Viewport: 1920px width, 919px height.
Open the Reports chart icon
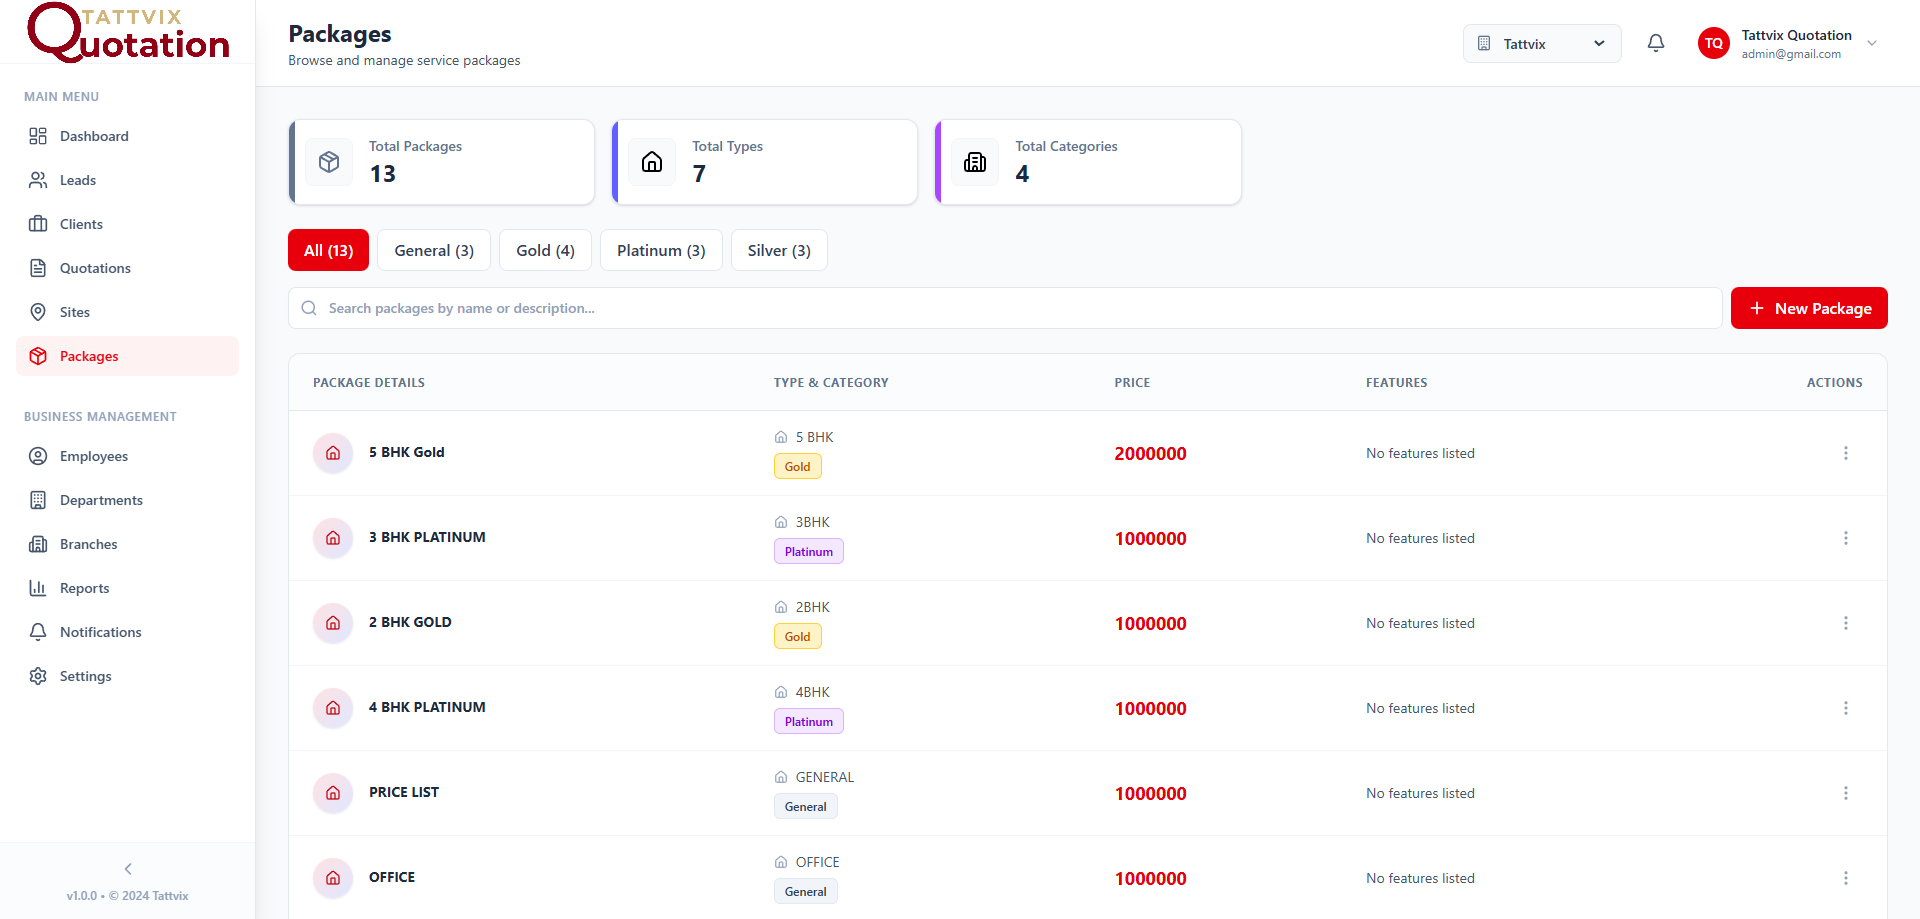click(x=37, y=588)
